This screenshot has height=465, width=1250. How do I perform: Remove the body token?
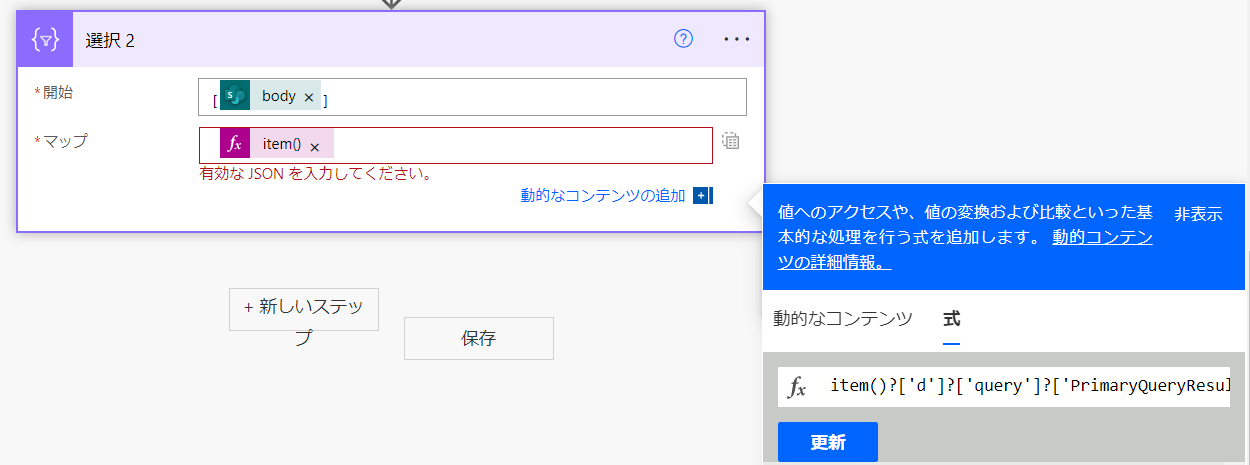pyautogui.click(x=309, y=97)
